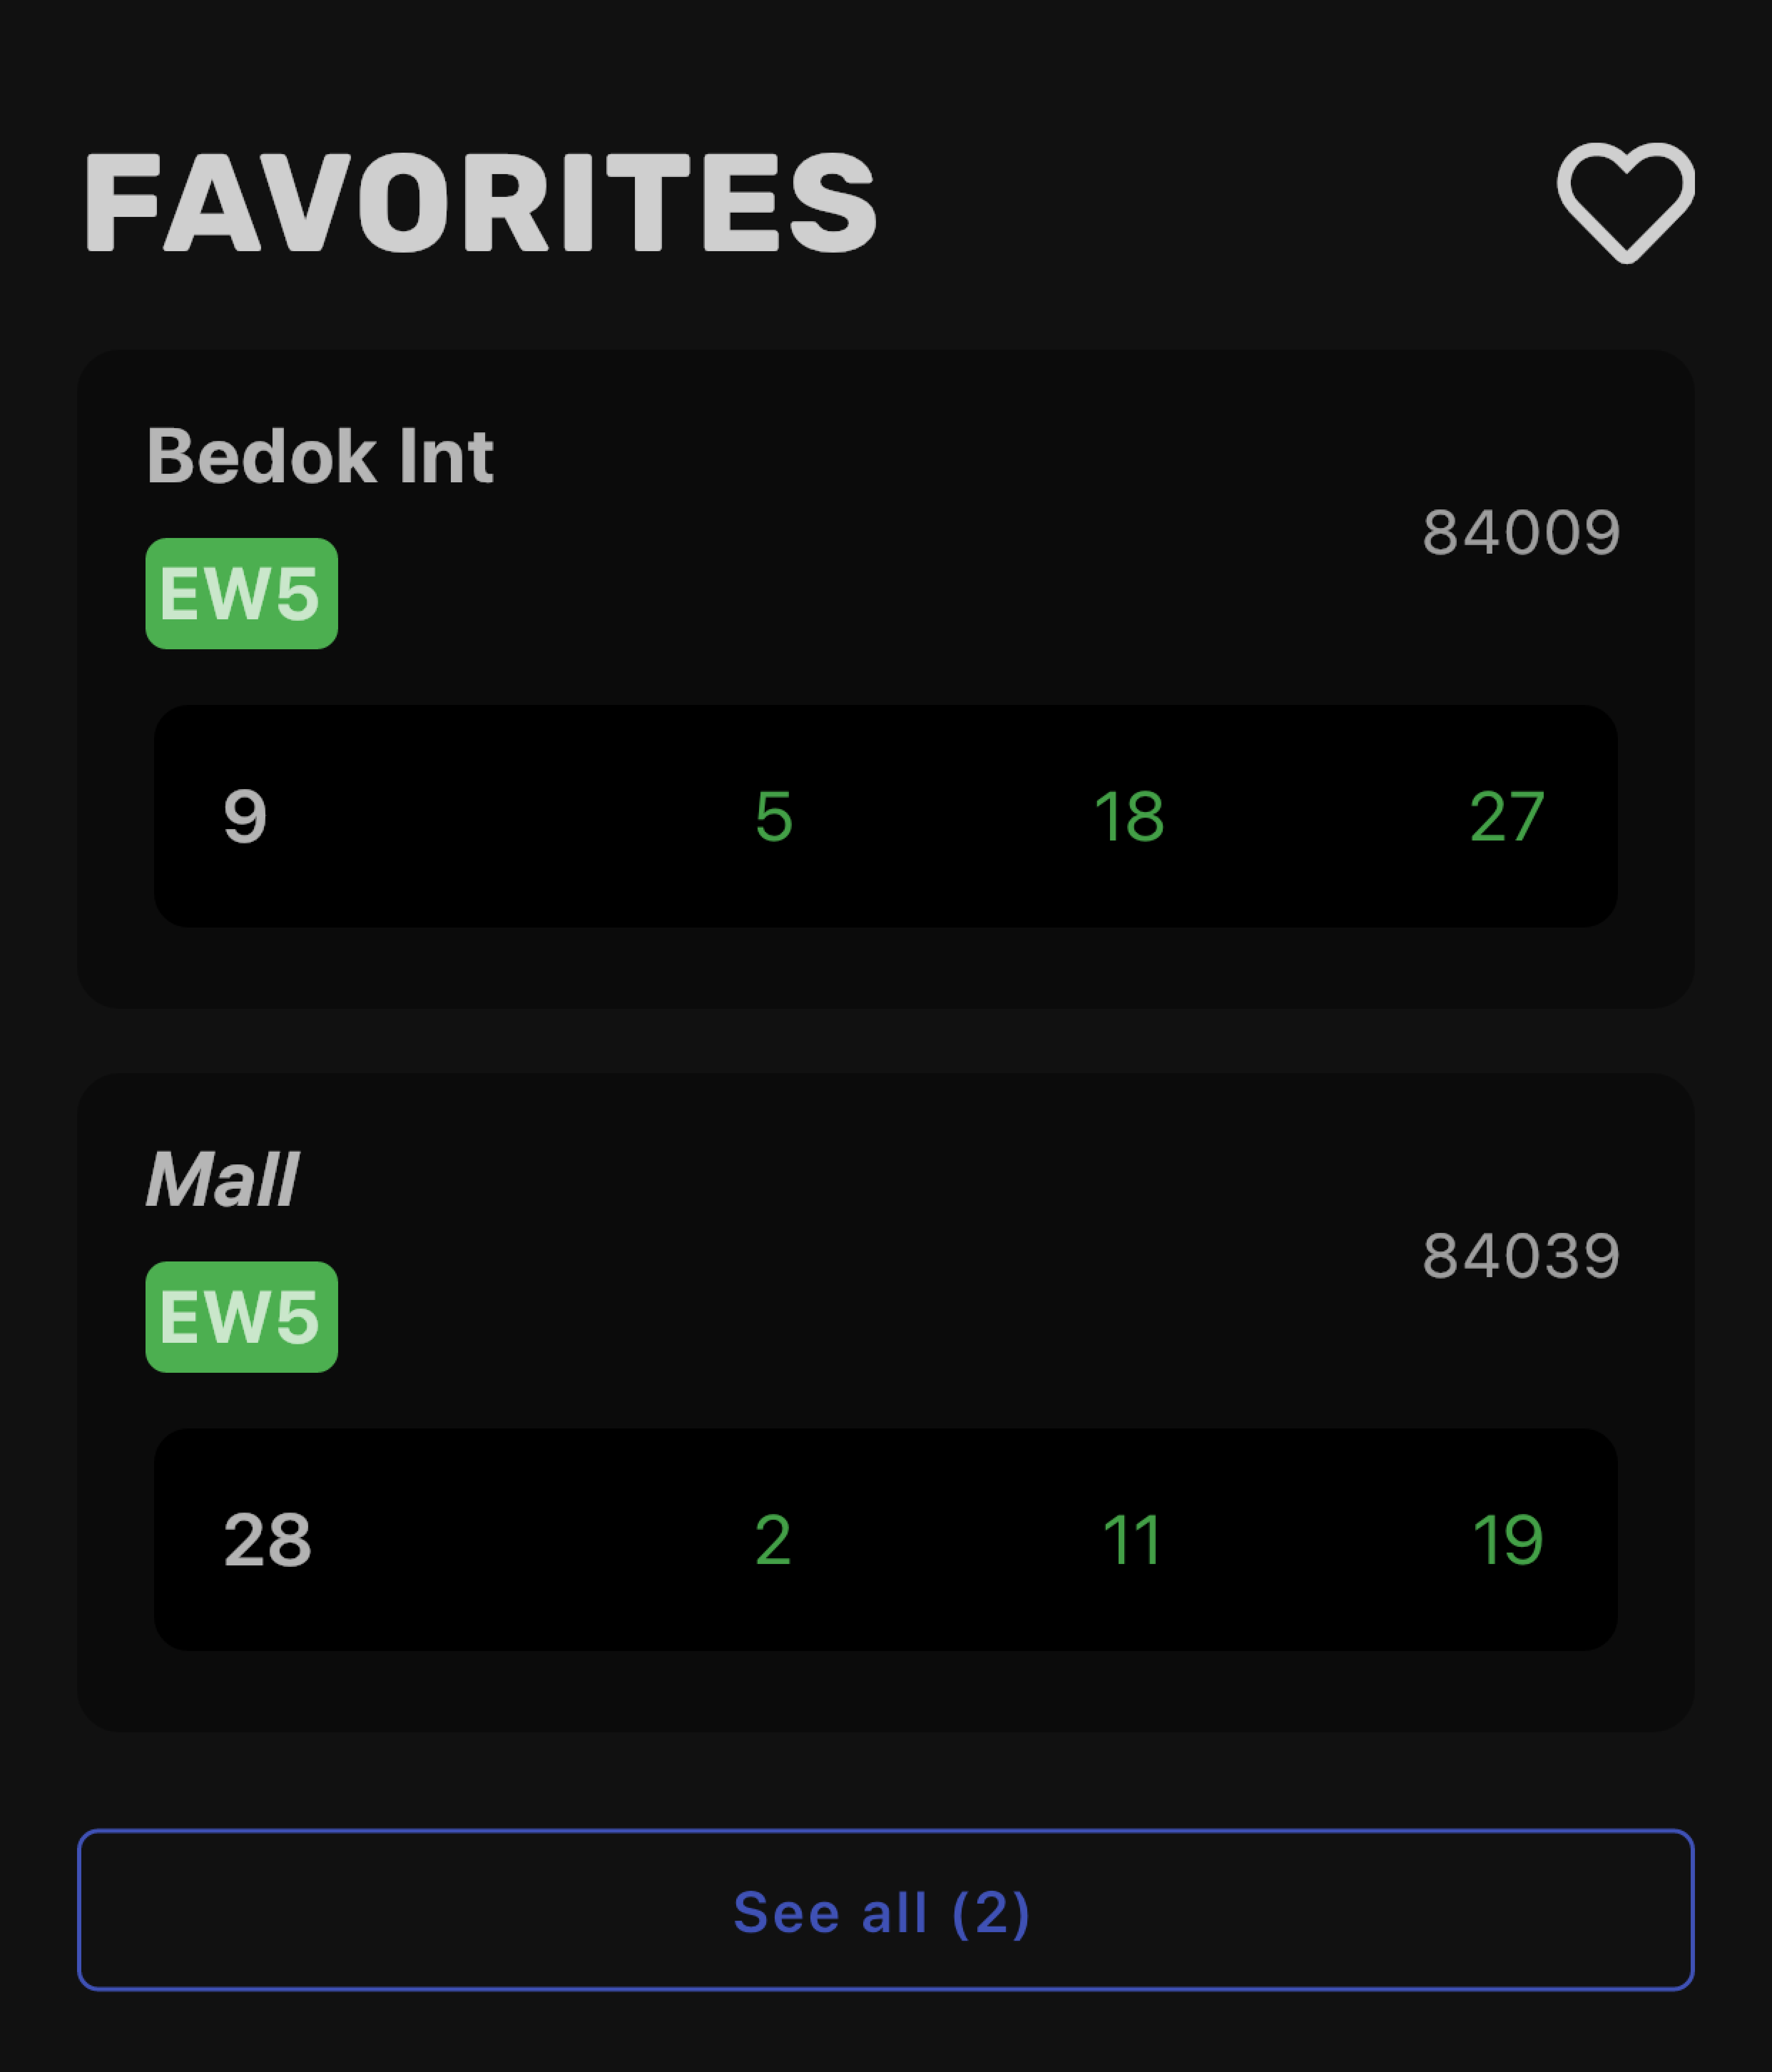Screen dimensions: 1772x2072
Task: Click empty space right of bus 28 number
Action: [520, 1539]
